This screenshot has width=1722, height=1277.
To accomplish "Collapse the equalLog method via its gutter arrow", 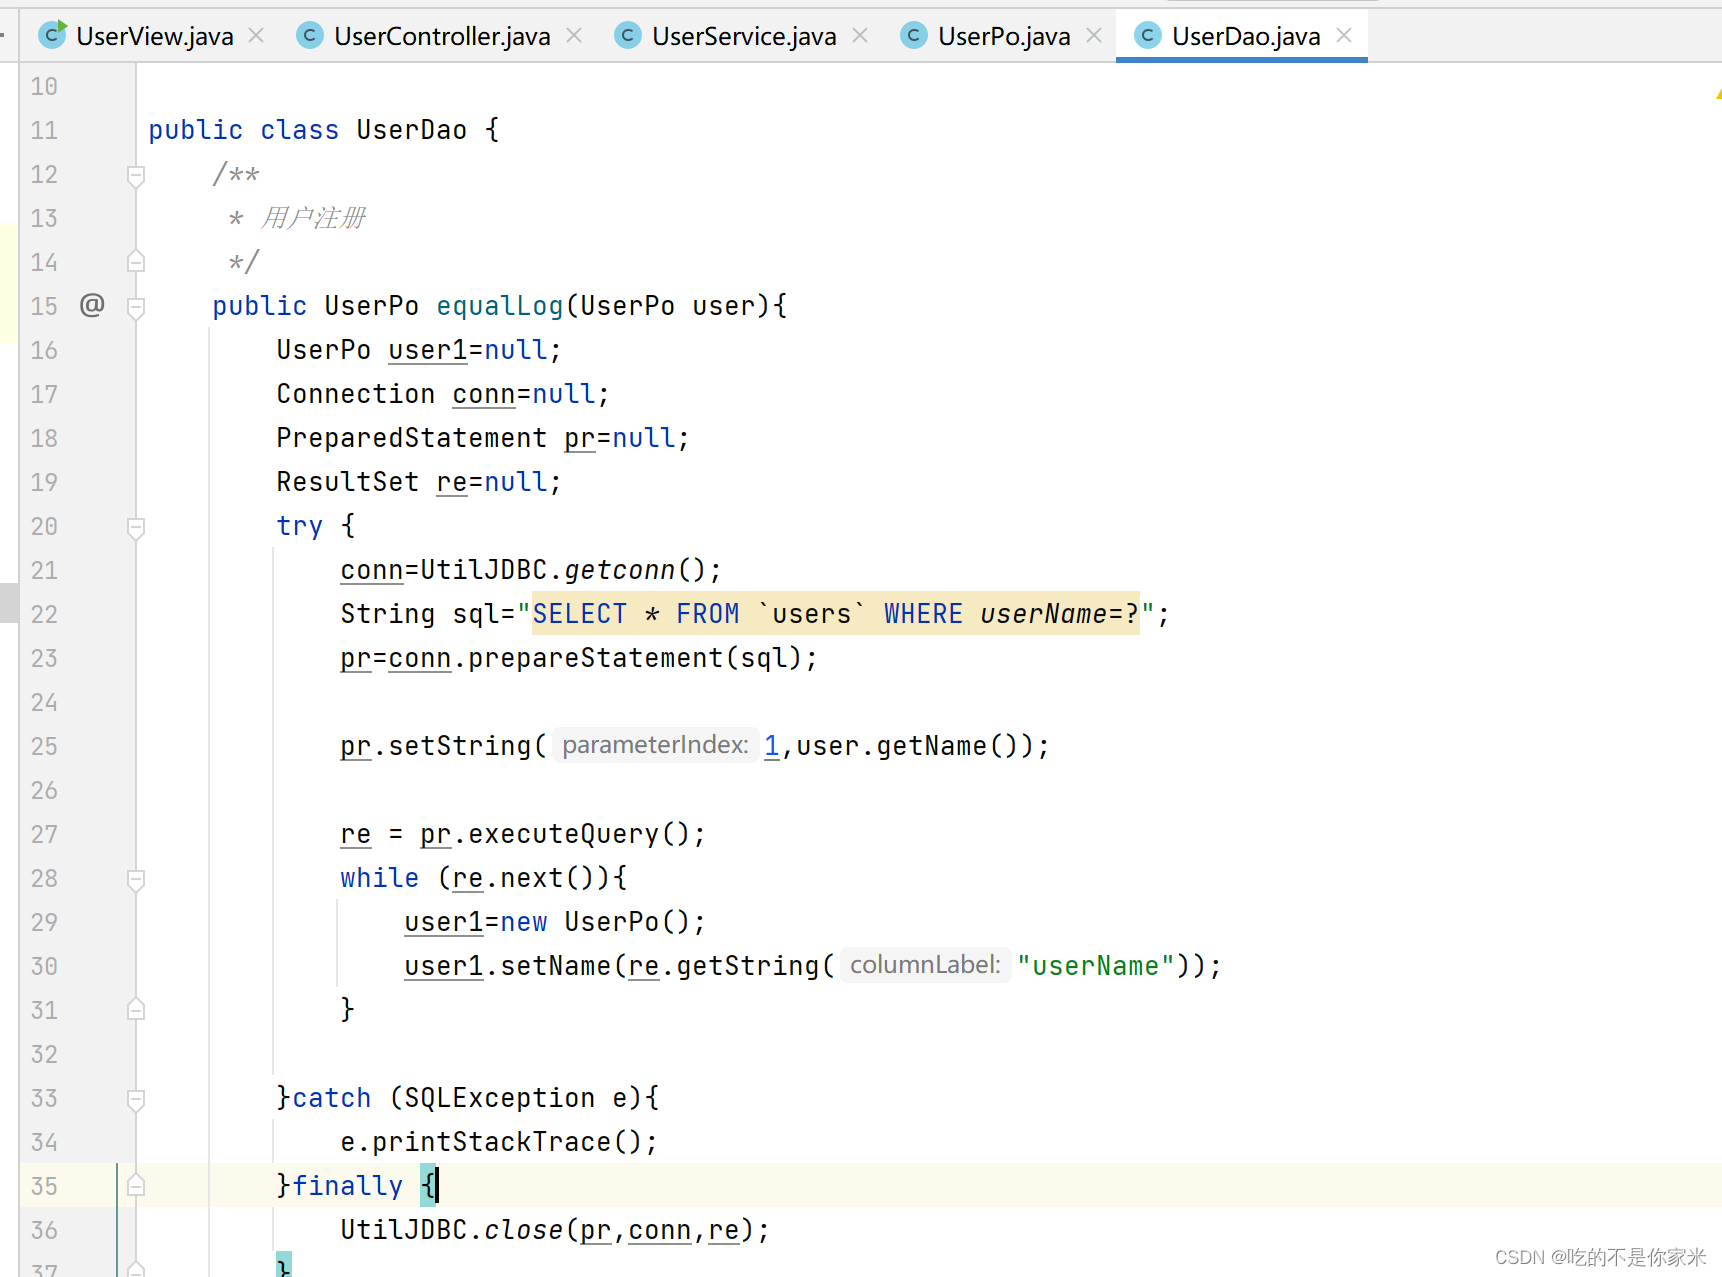I will [x=135, y=306].
